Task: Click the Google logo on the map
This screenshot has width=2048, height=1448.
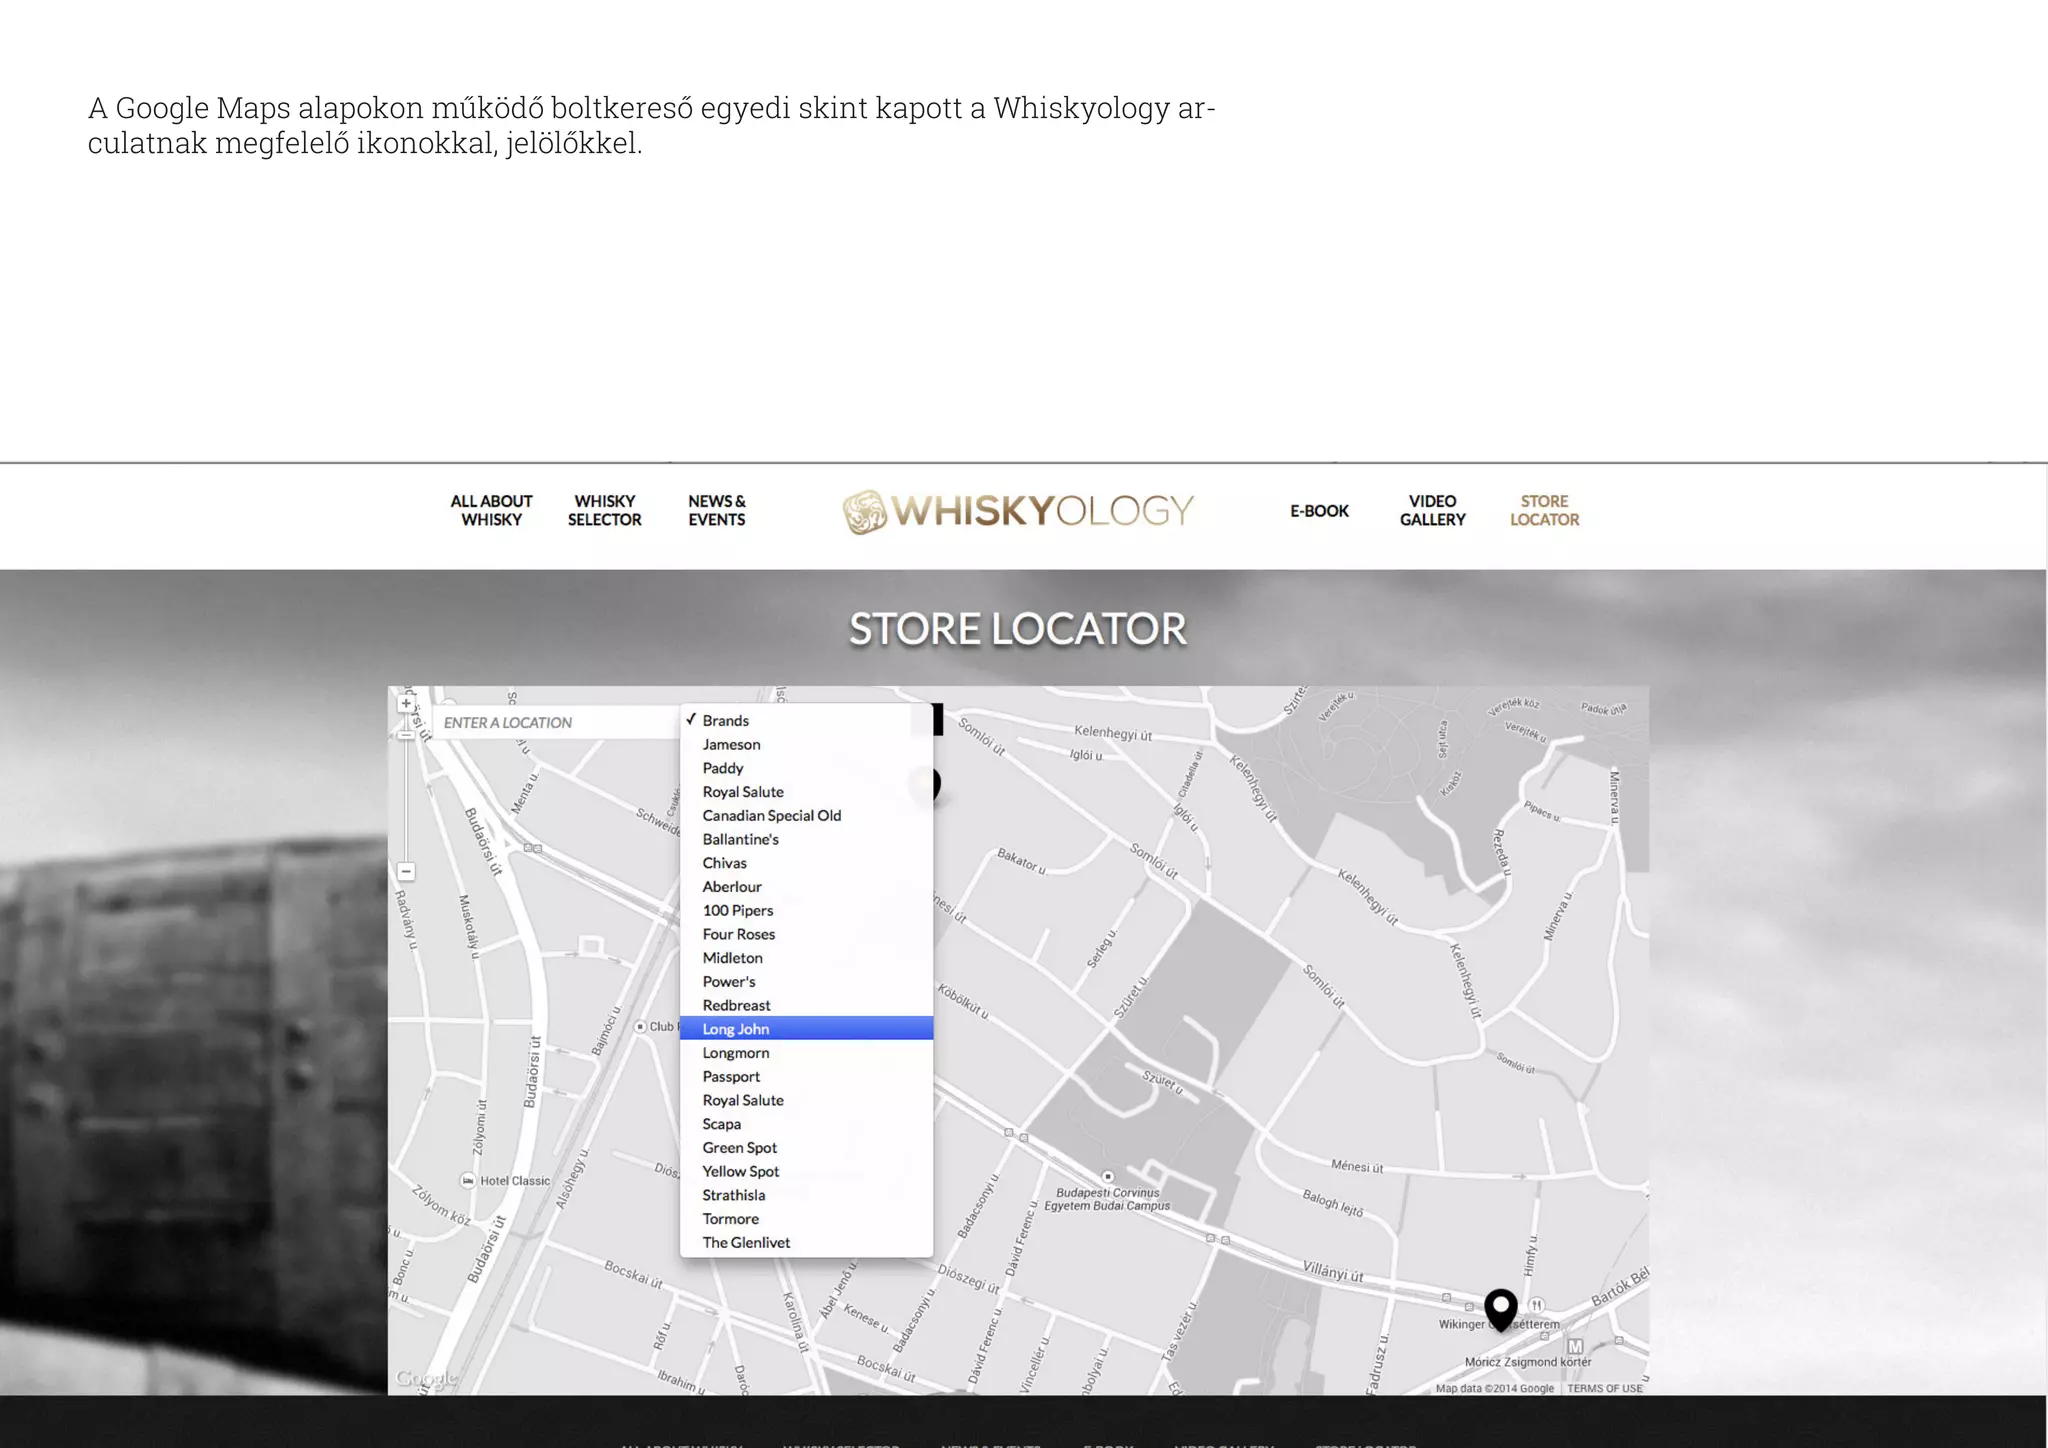Action: 426,1379
